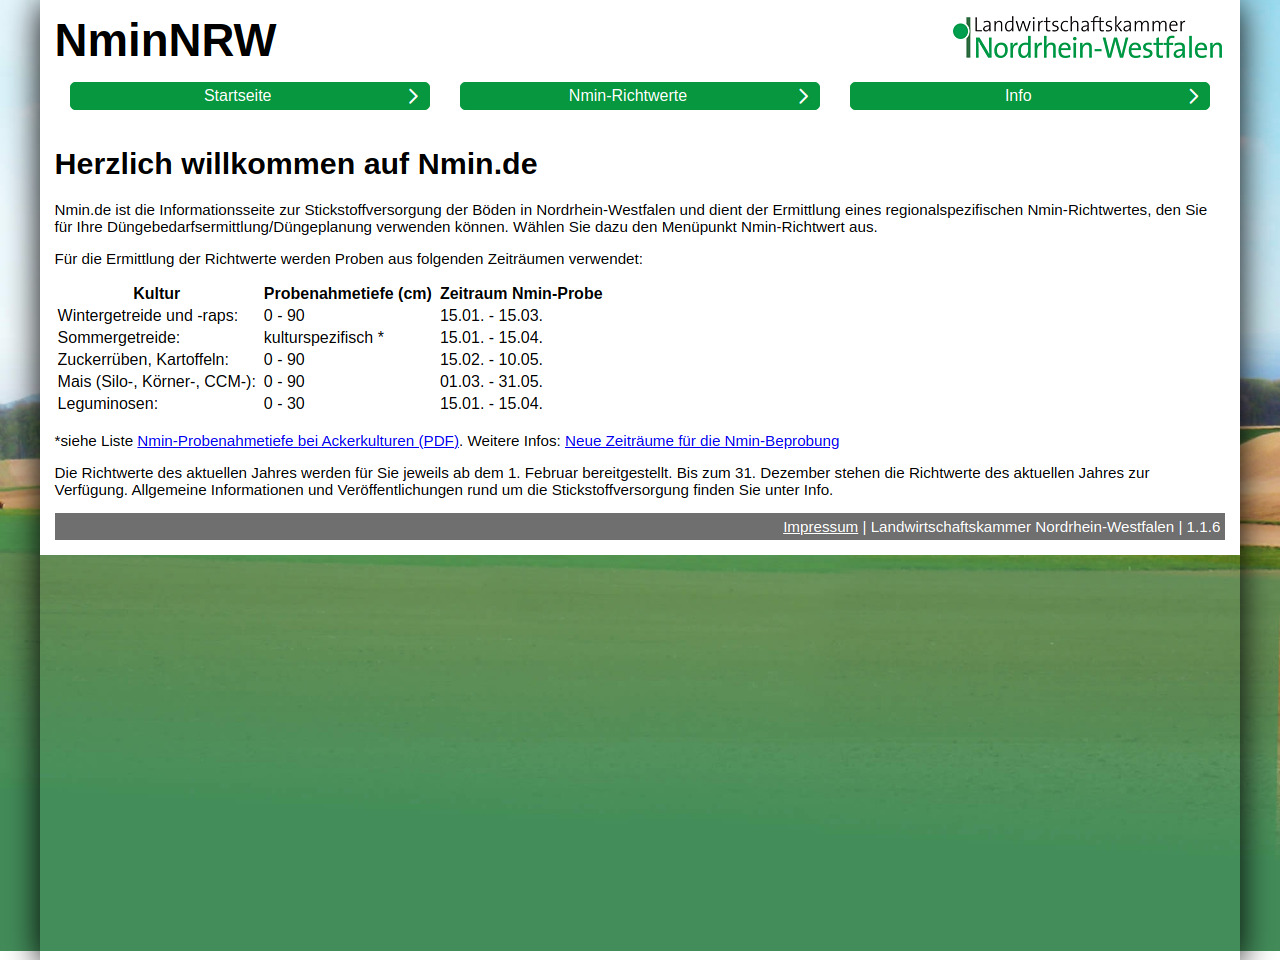Select the Leguminosen row label

107,404
